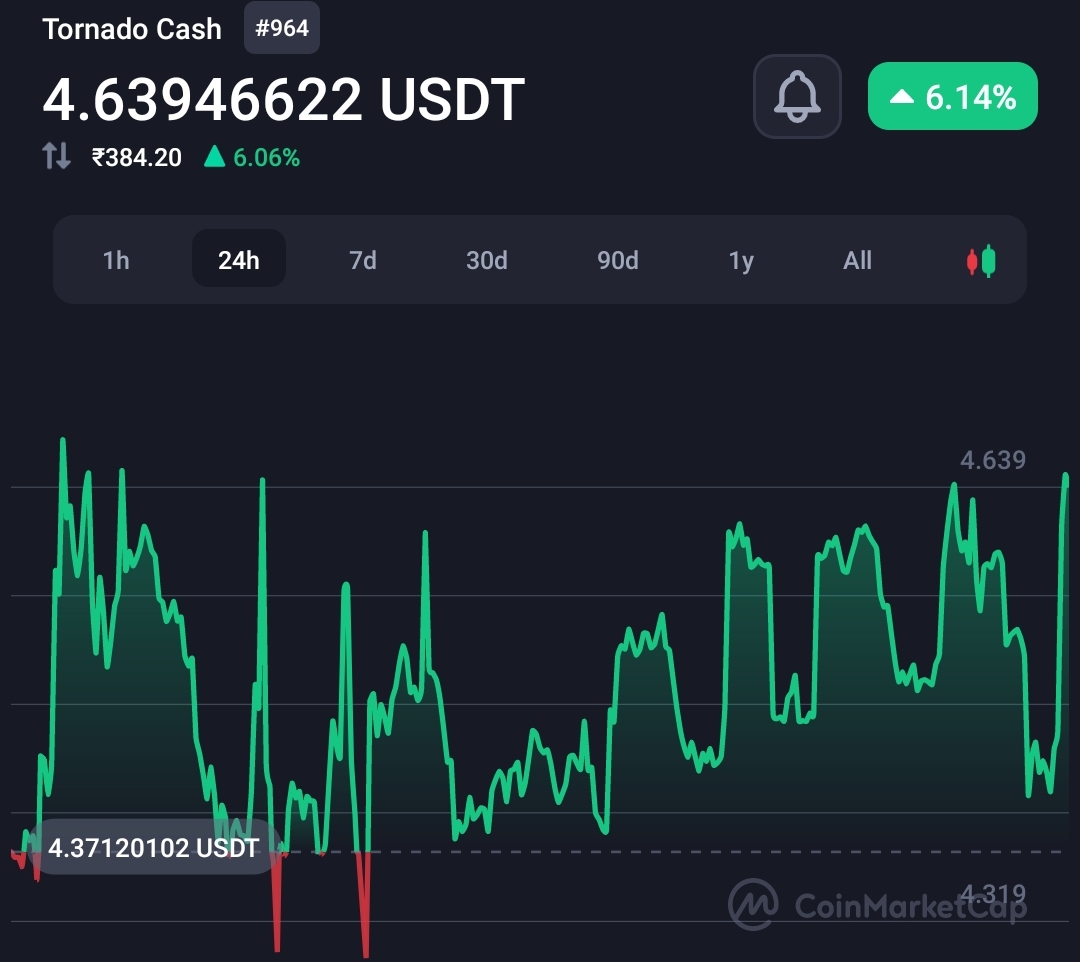Select the All time range
Image resolution: width=1080 pixels, height=962 pixels.
[x=858, y=260]
